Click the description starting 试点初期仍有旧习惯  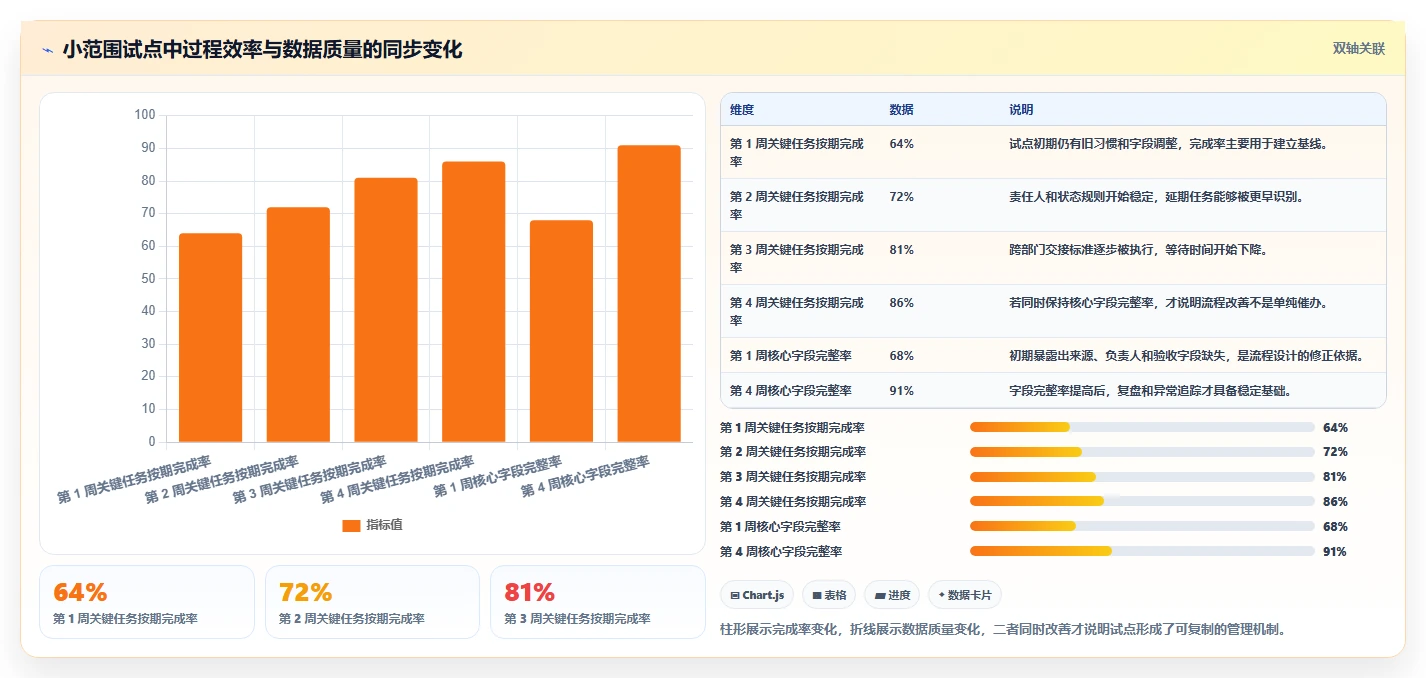[1168, 144]
